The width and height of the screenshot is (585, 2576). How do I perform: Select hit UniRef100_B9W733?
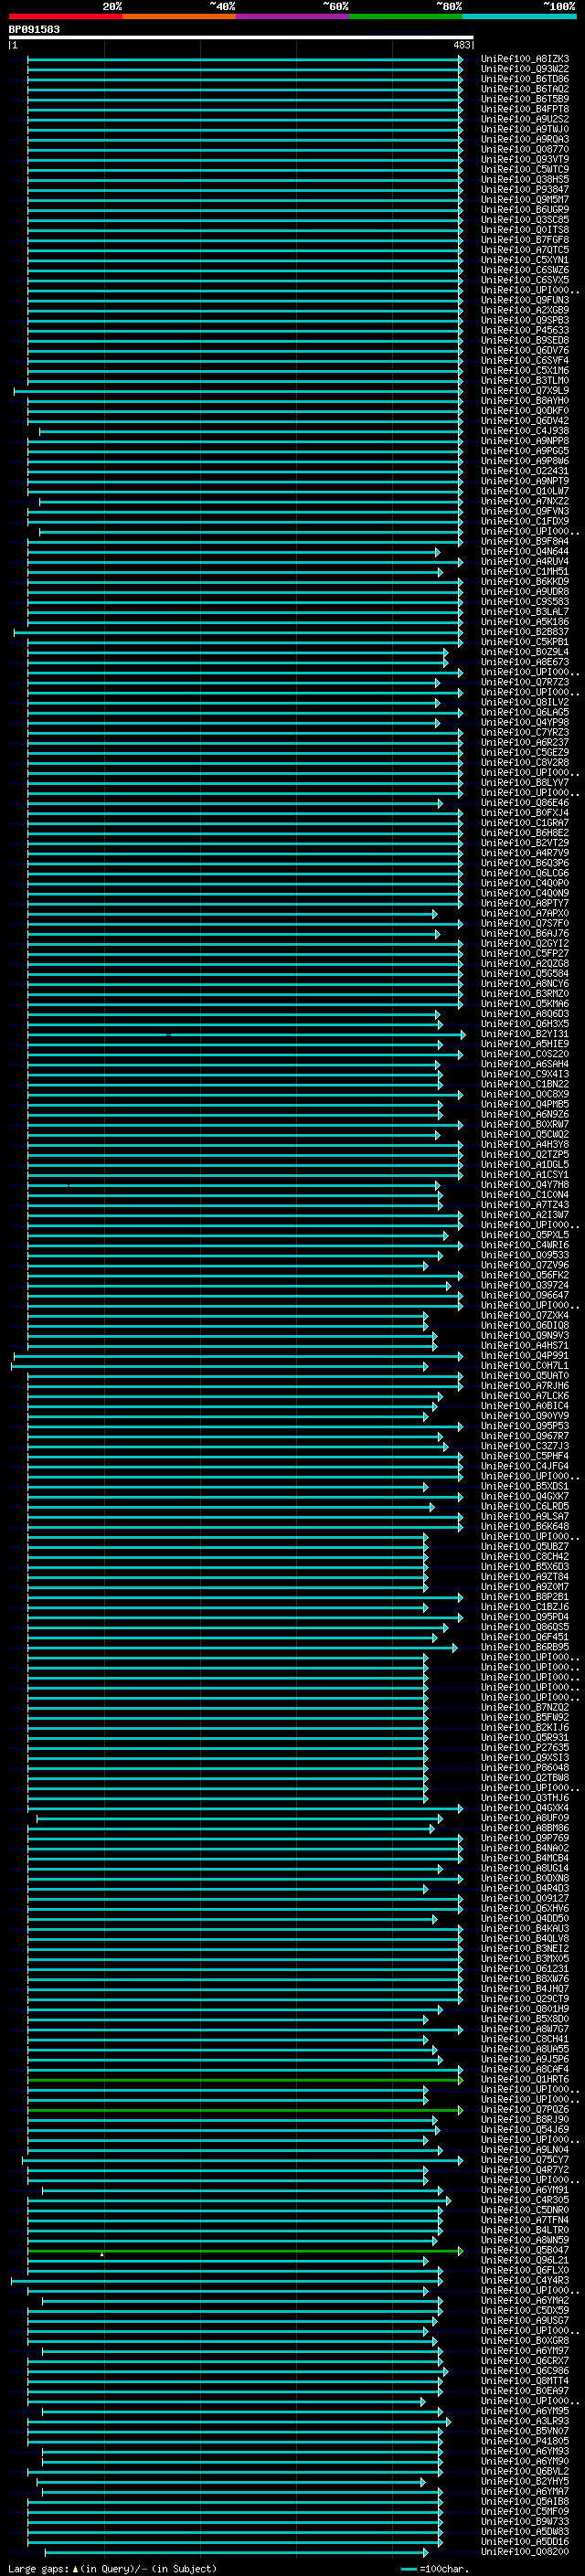tap(525, 2523)
